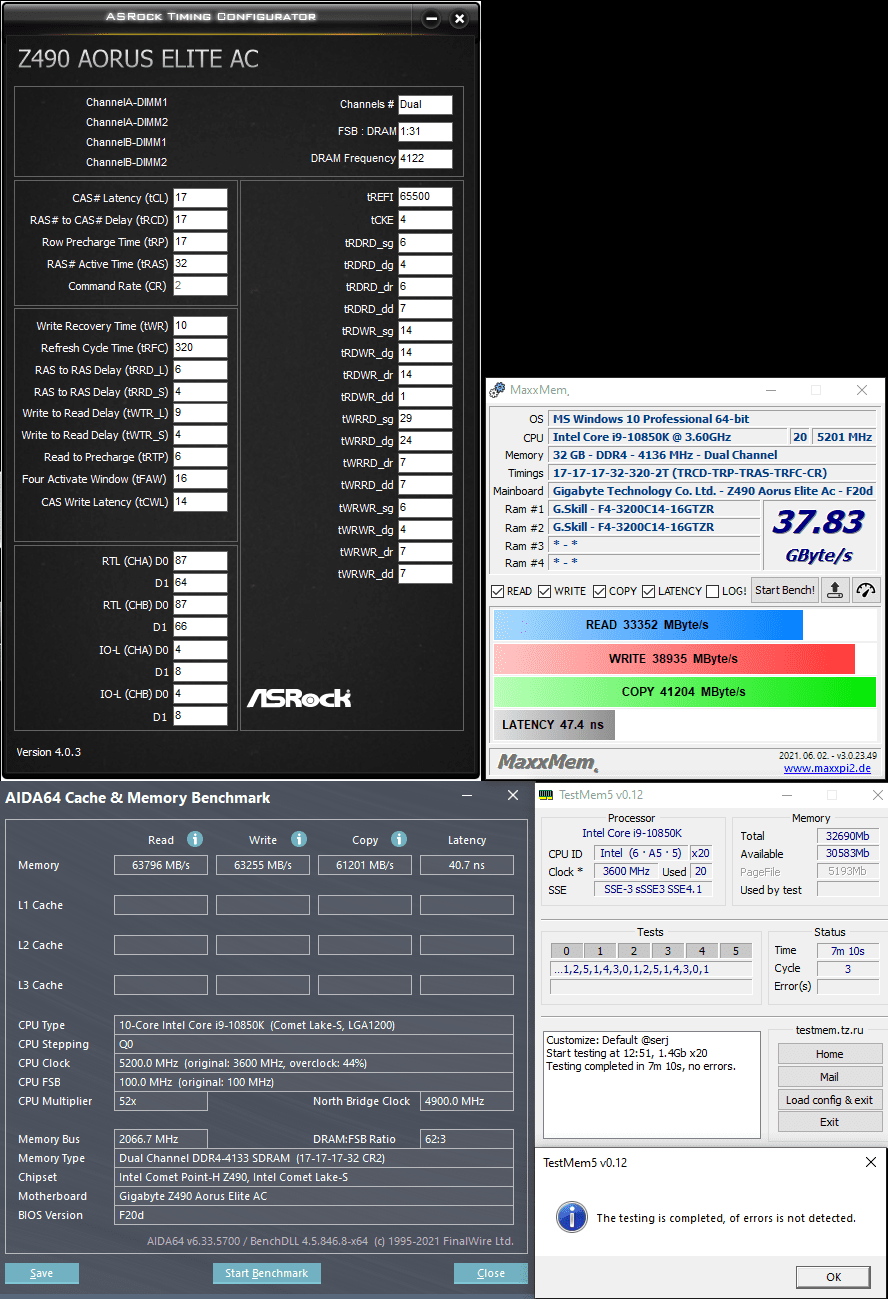Screen dimensions: 888x1299
Task: Click the ChannelA-DIMM1 label in ASRock
Action: point(127,102)
